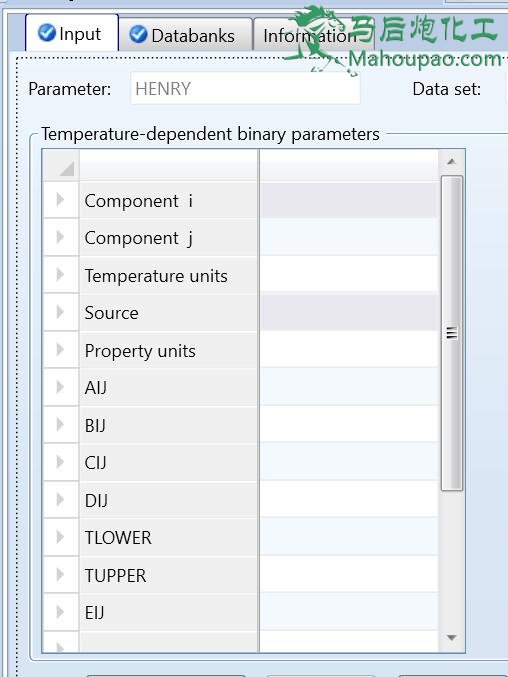This screenshot has width=508, height=677.
Task: Expand the Component j row marker
Action: 60,237
